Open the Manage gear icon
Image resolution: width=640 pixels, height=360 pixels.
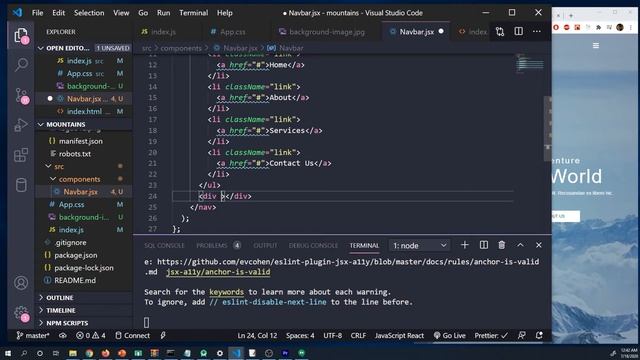click(x=21, y=313)
